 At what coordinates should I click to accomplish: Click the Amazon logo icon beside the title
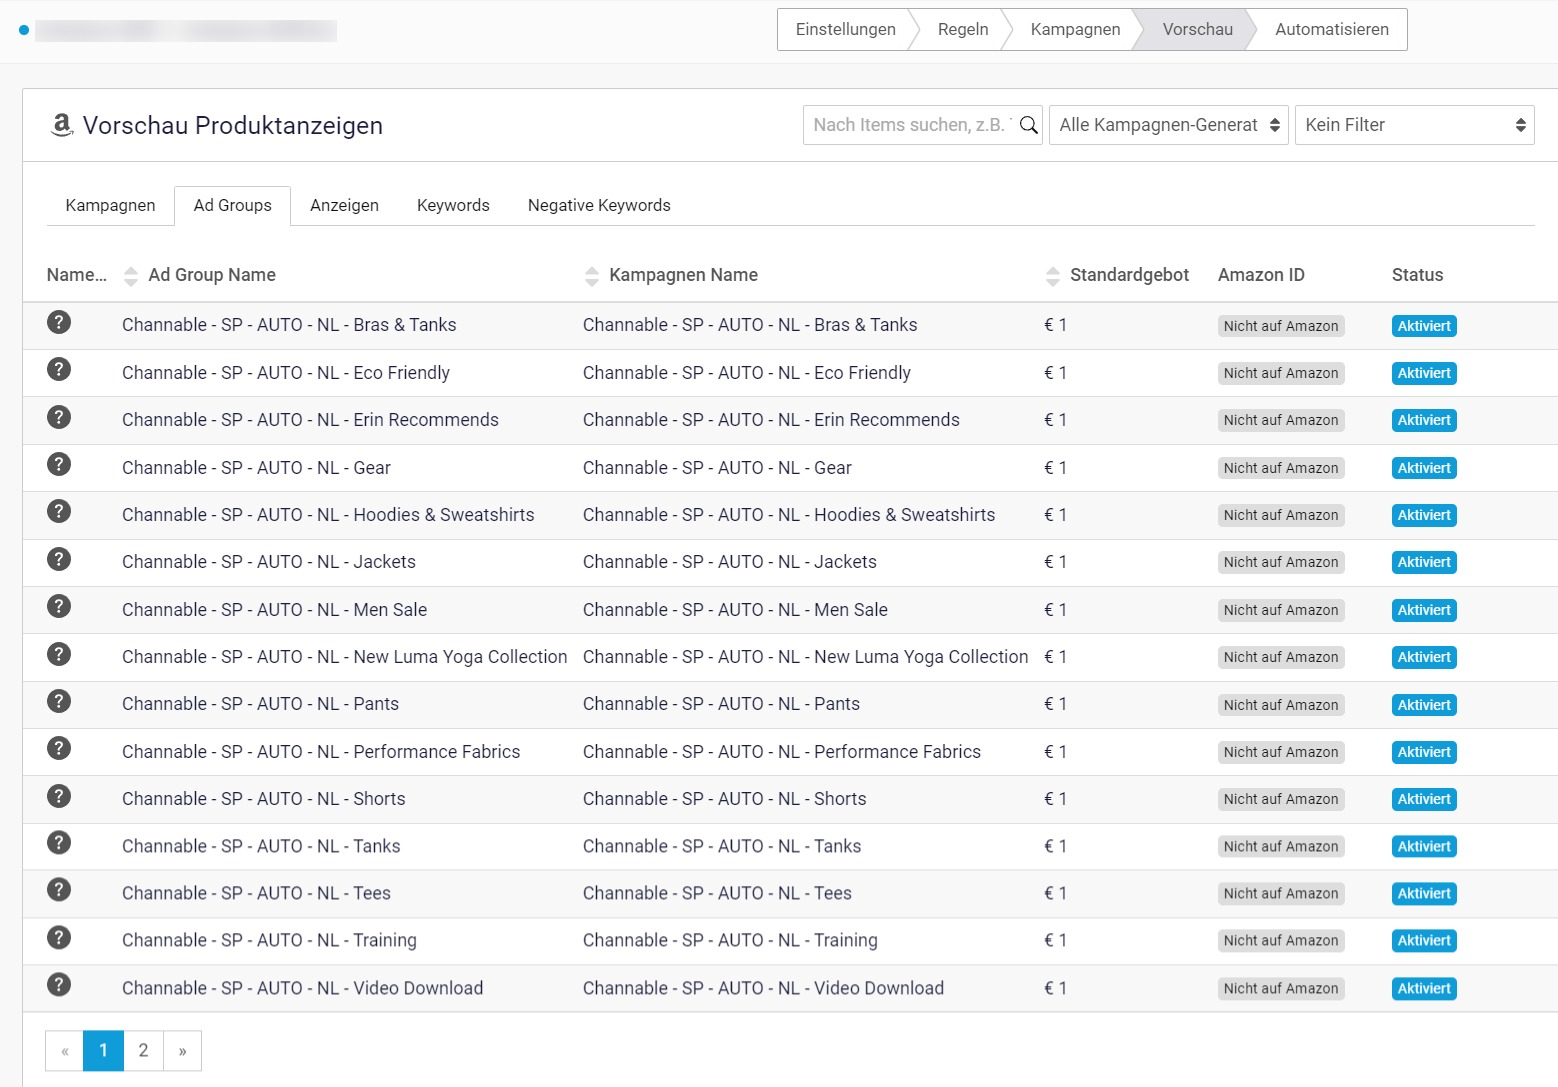coord(62,125)
